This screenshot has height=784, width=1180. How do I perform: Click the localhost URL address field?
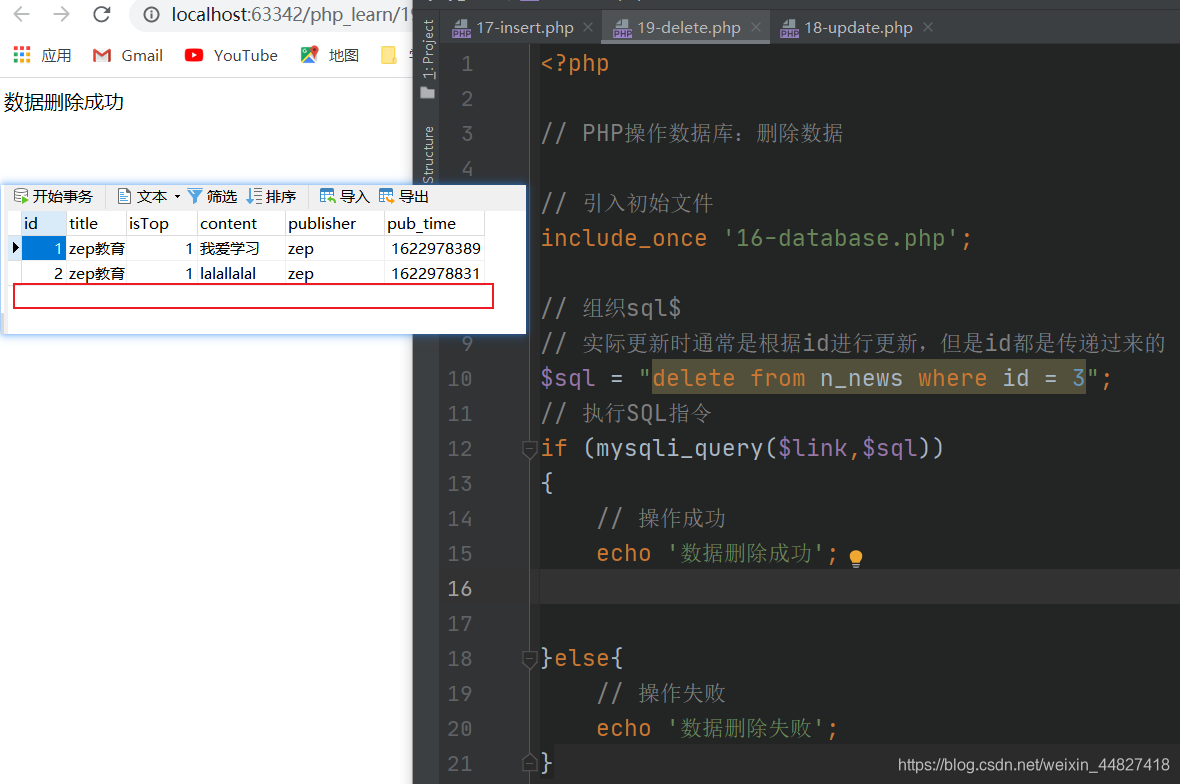[x=290, y=14]
